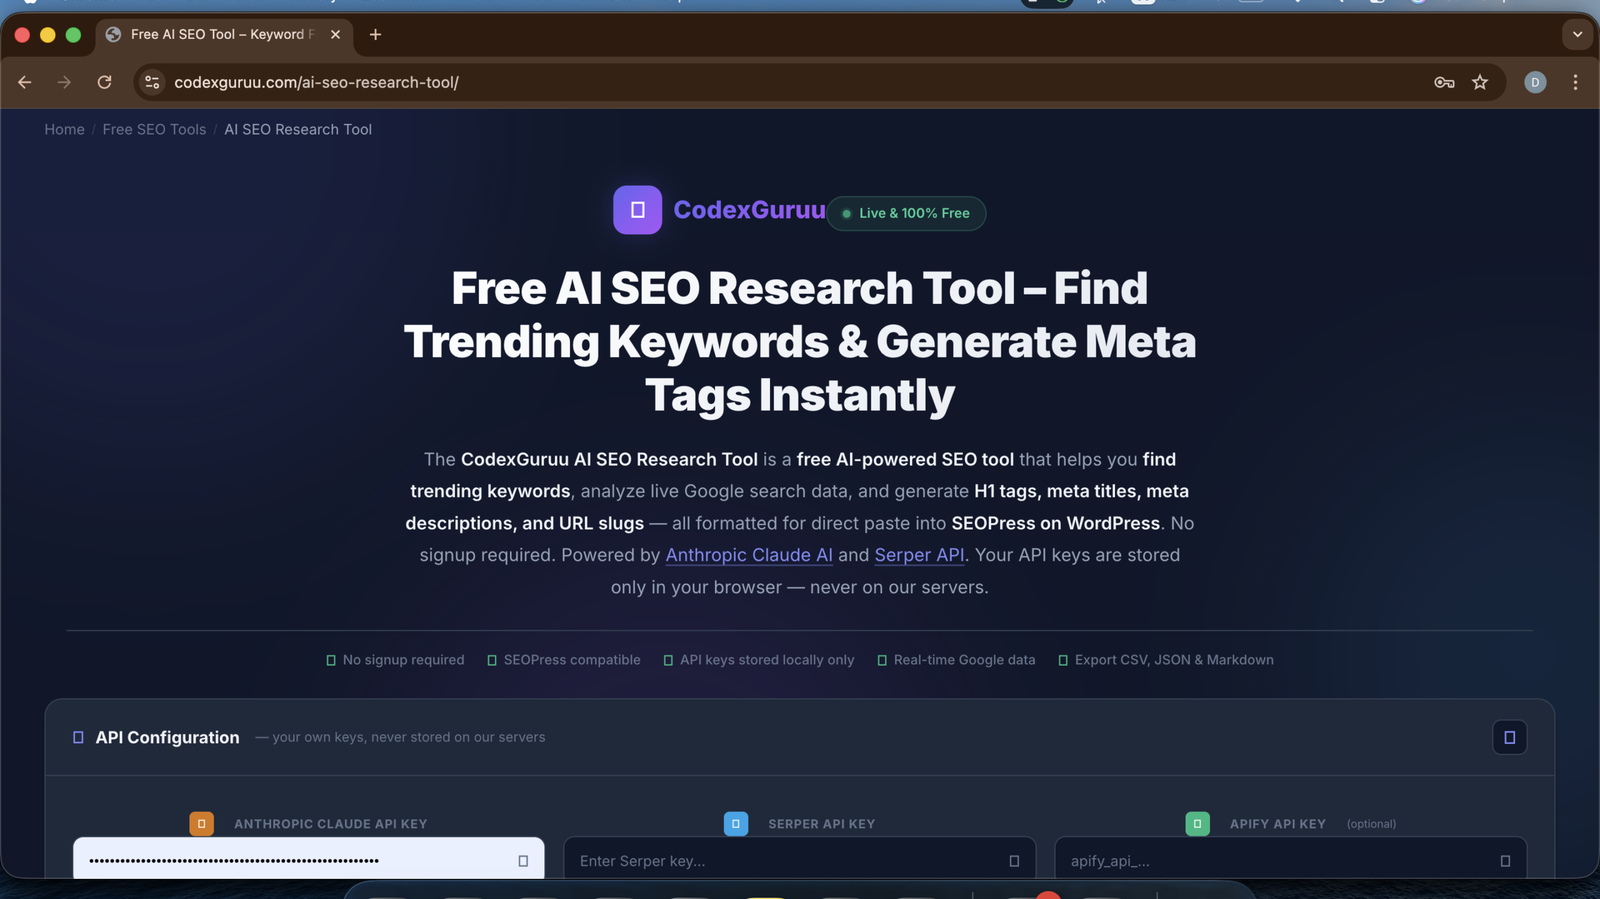The image size is (1600, 899).
Task: Click the purple CodexGuruu logo icon
Action: click(x=637, y=210)
